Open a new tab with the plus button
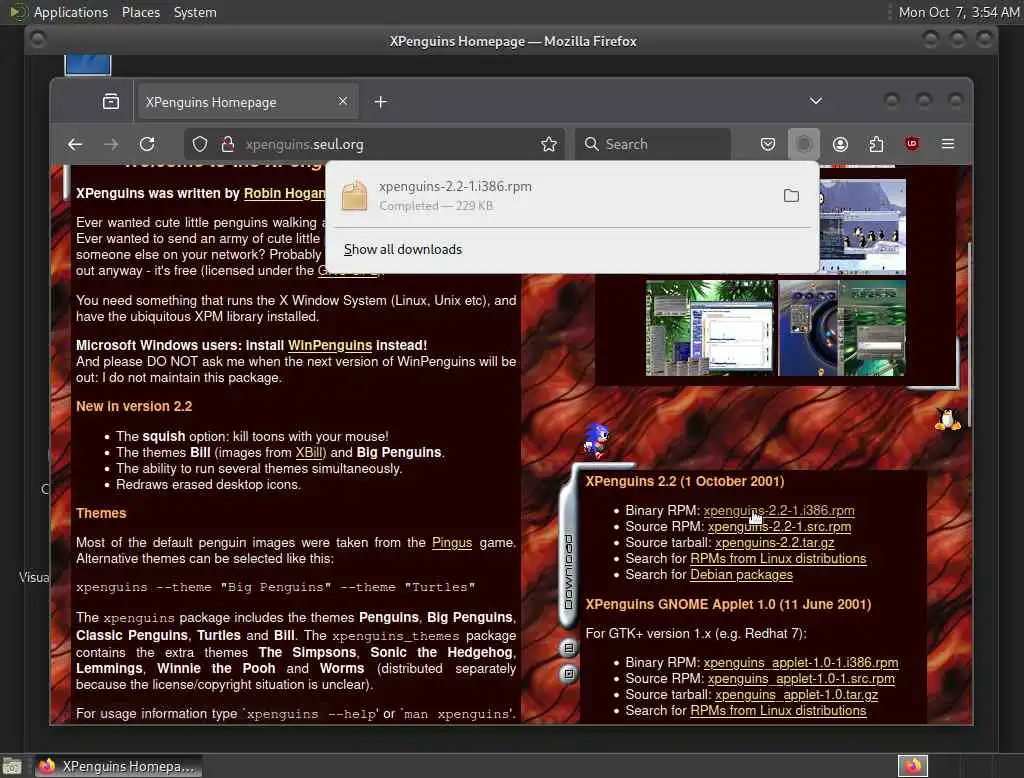Screen dimensions: 1024x778 (x=381, y=102)
